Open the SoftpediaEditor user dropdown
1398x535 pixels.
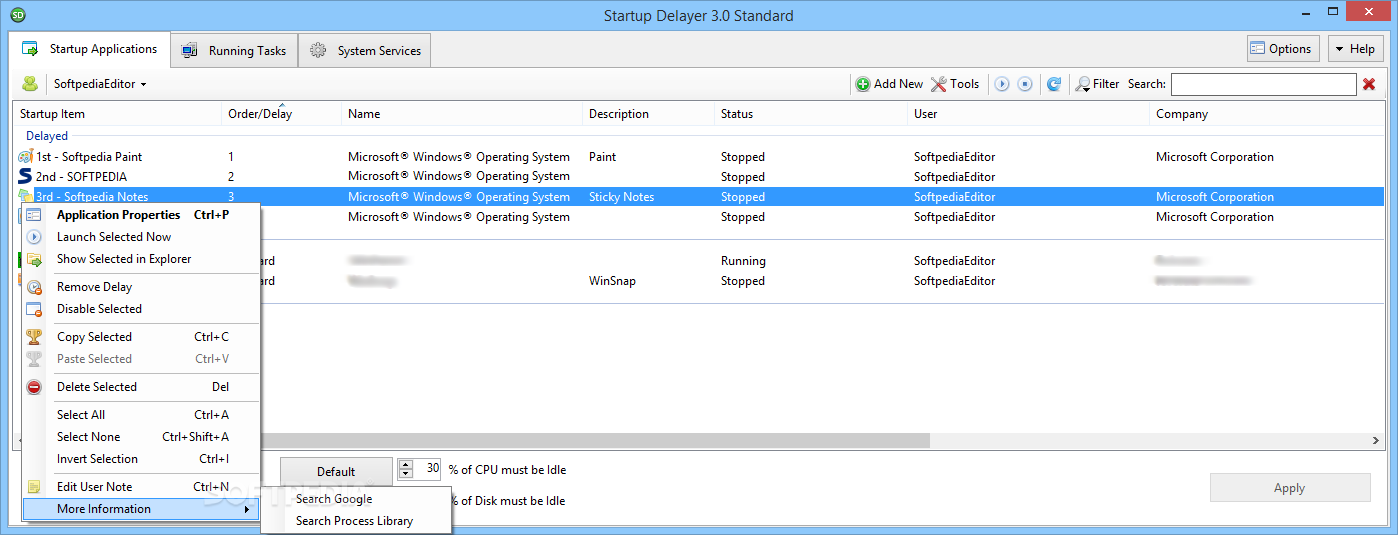pyautogui.click(x=100, y=84)
